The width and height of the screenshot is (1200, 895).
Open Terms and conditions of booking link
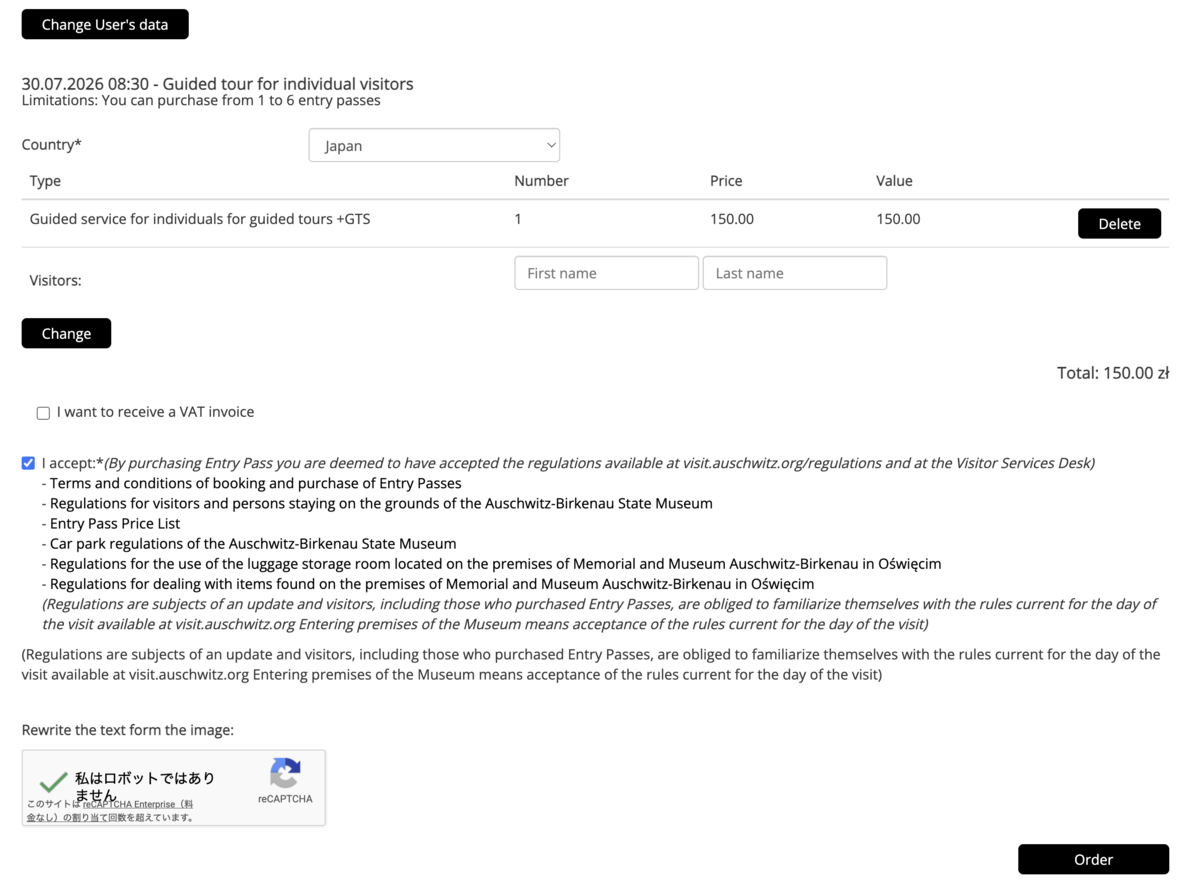256,483
